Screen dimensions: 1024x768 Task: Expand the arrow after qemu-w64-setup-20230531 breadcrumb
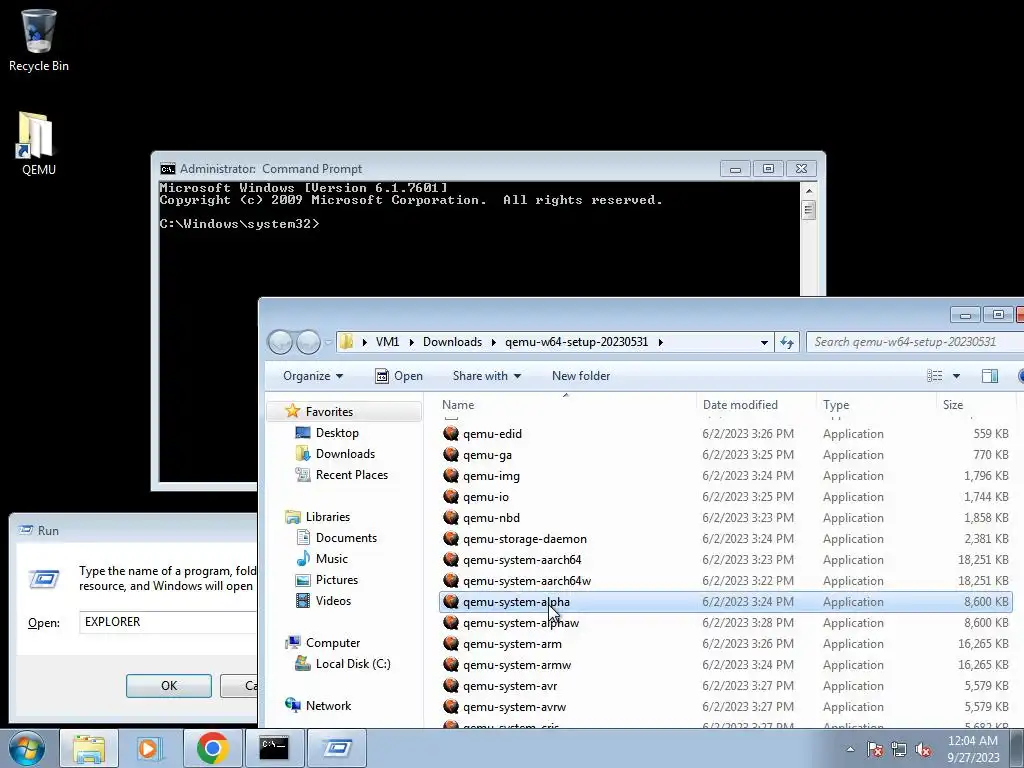pos(661,342)
